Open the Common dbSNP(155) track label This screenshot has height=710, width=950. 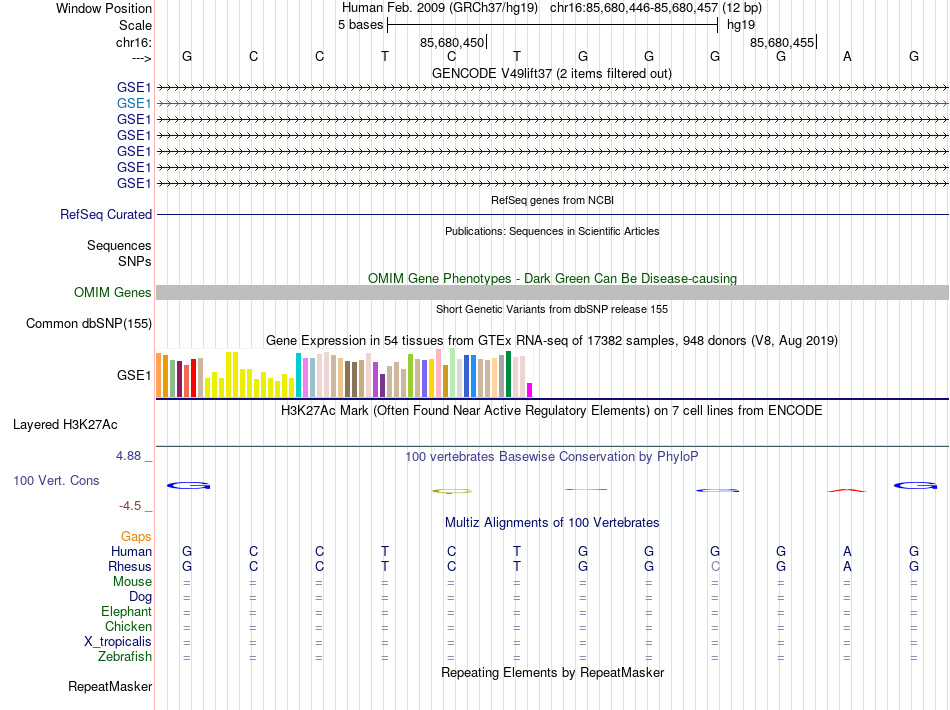pyautogui.click(x=89, y=323)
